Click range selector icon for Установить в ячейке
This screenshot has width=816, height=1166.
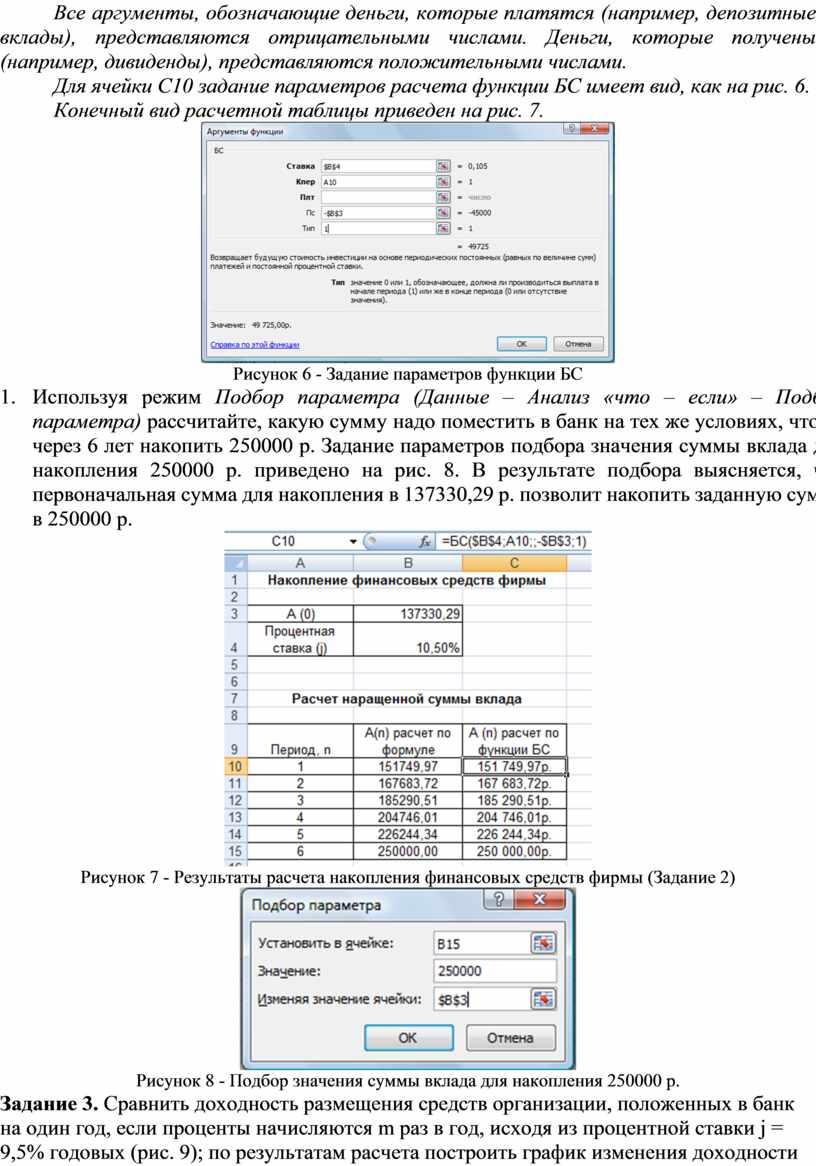pyautogui.click(x=544, y=943)
